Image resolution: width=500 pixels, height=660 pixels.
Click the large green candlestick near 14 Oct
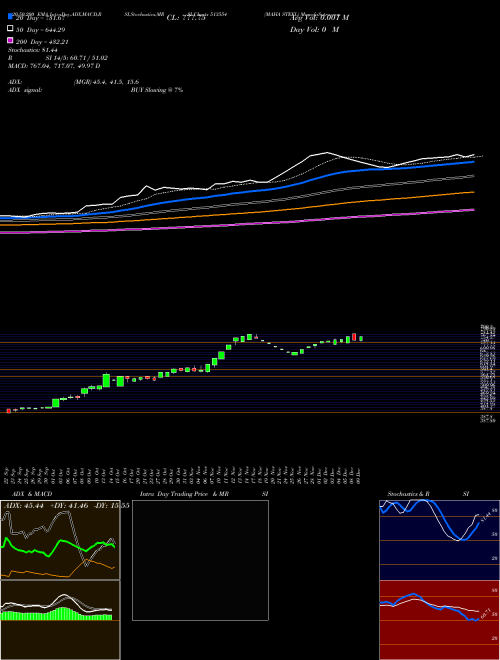tap(106, 380)
